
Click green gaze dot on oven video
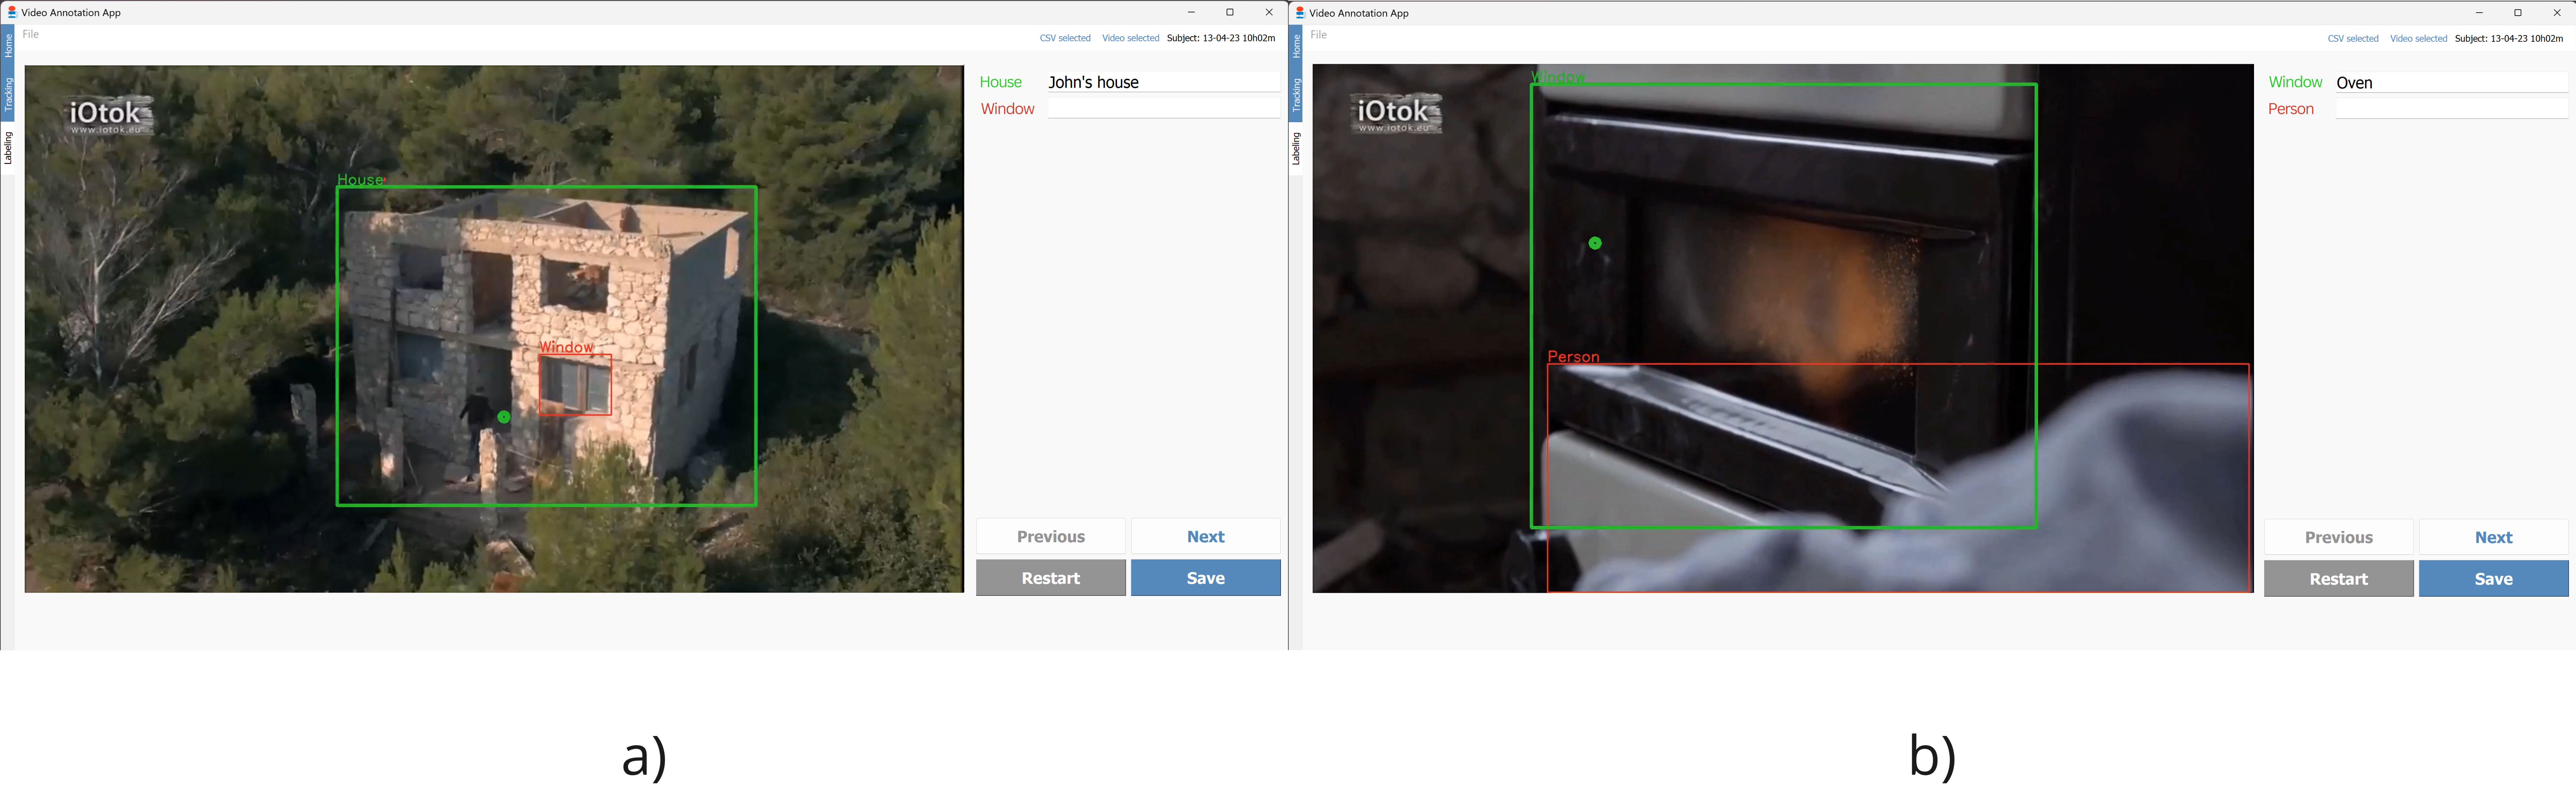(1595, 243)
